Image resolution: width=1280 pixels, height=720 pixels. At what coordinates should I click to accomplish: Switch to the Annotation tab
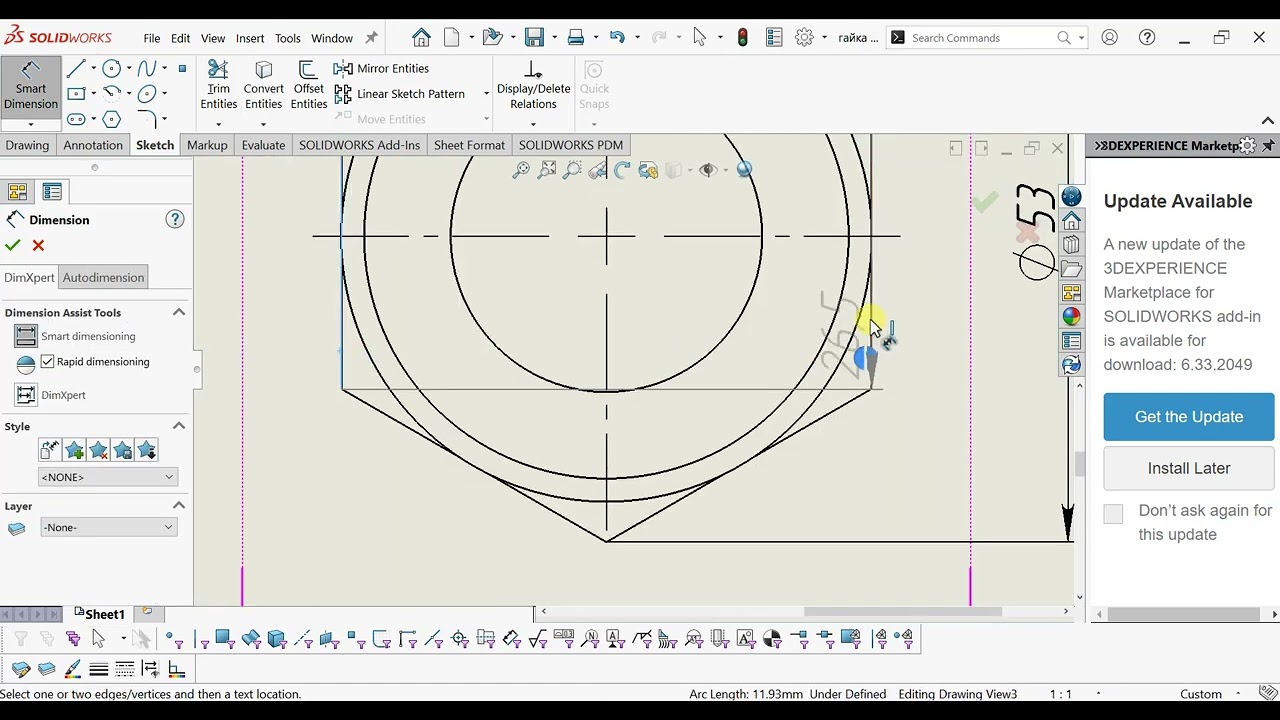[x=93, y=145]
